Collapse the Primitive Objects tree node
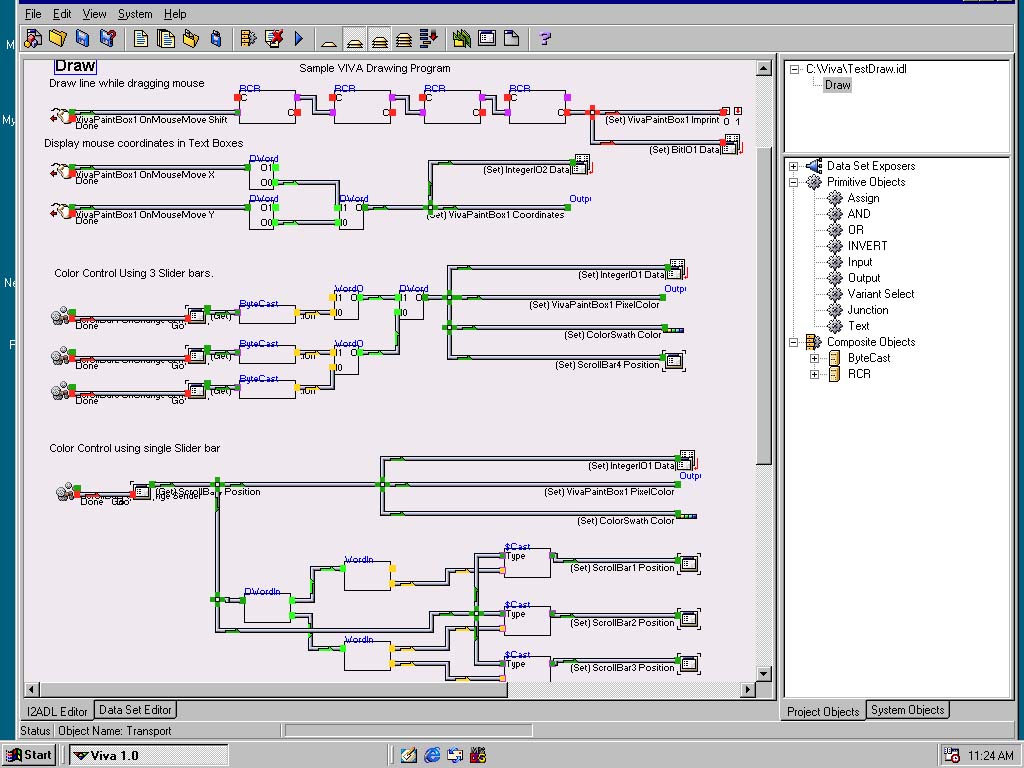The image size is (1024, 768). click(x=794, y=182)
